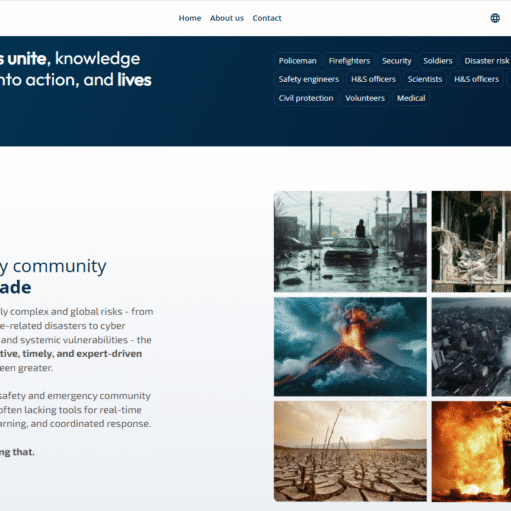Select the Soldiers tag

438,61
